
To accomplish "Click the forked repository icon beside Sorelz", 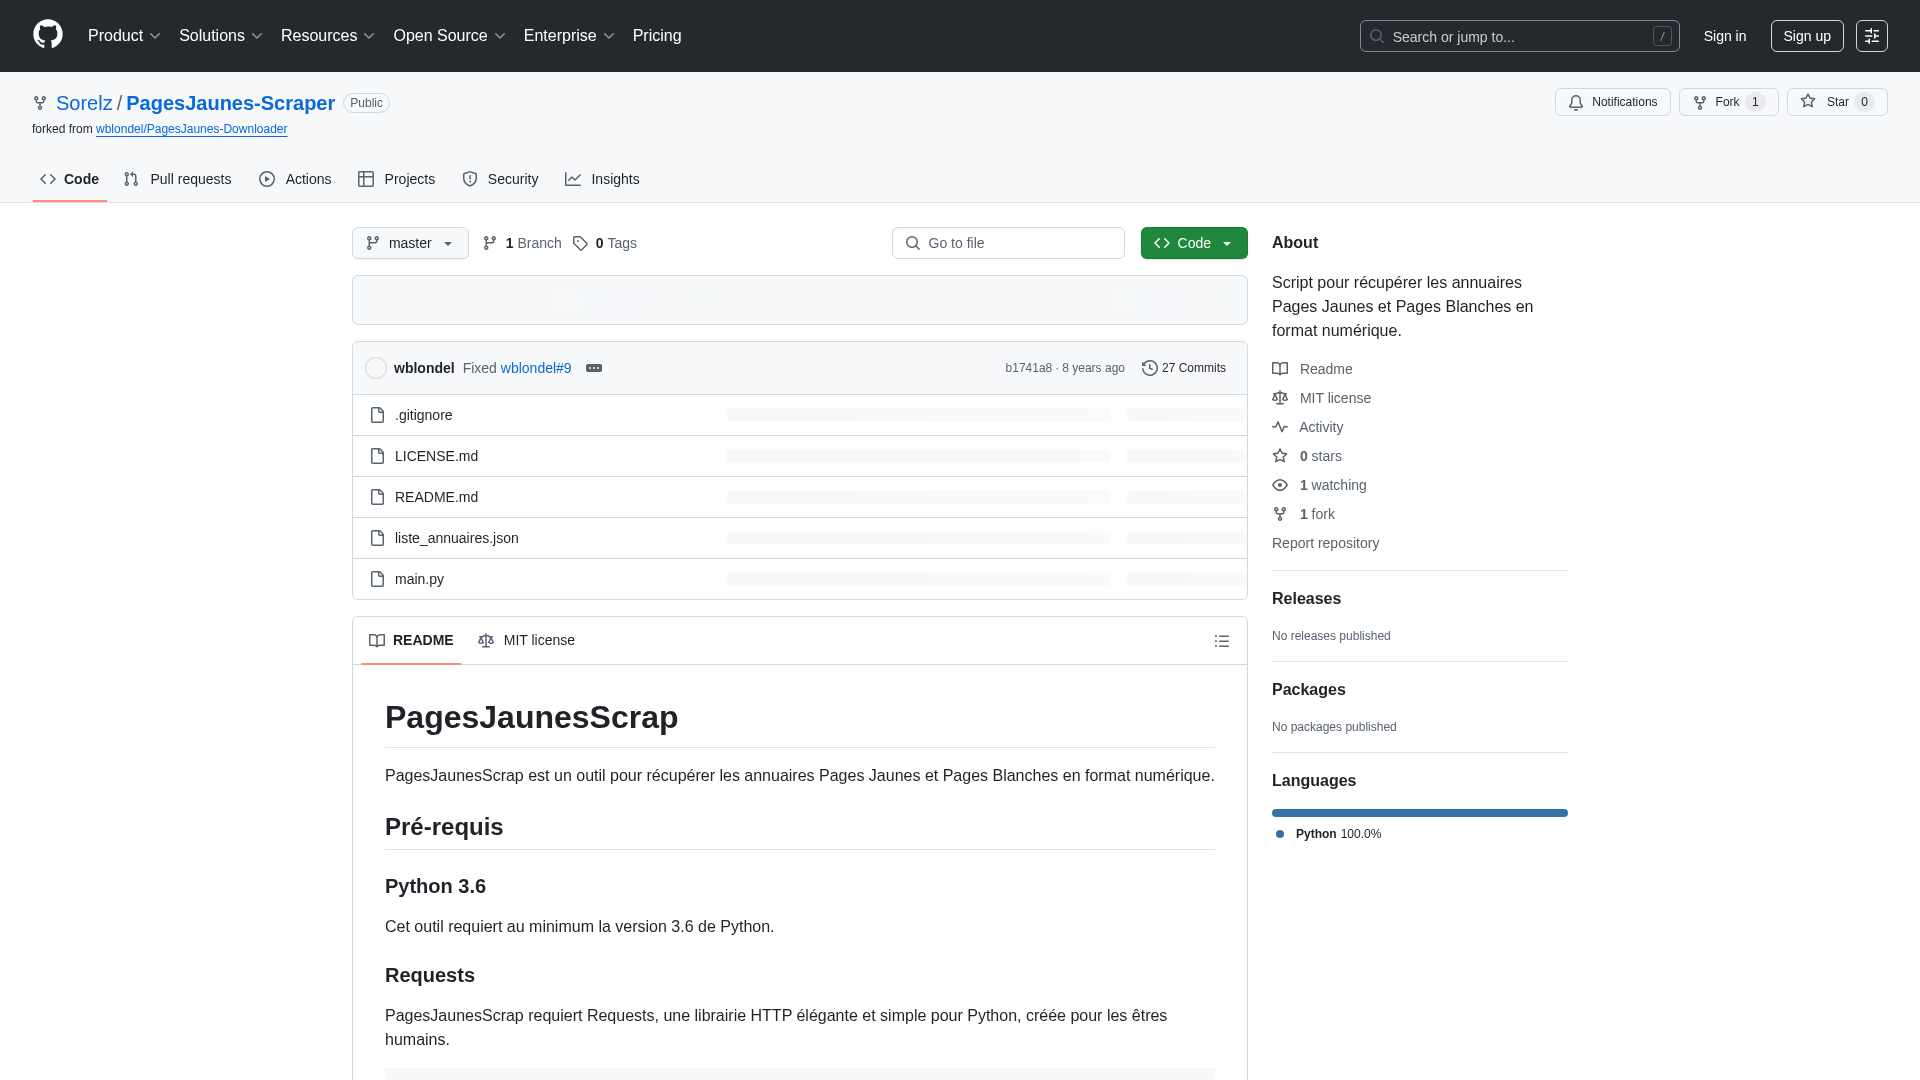I will pyautogui.click(x=40, y=103).
